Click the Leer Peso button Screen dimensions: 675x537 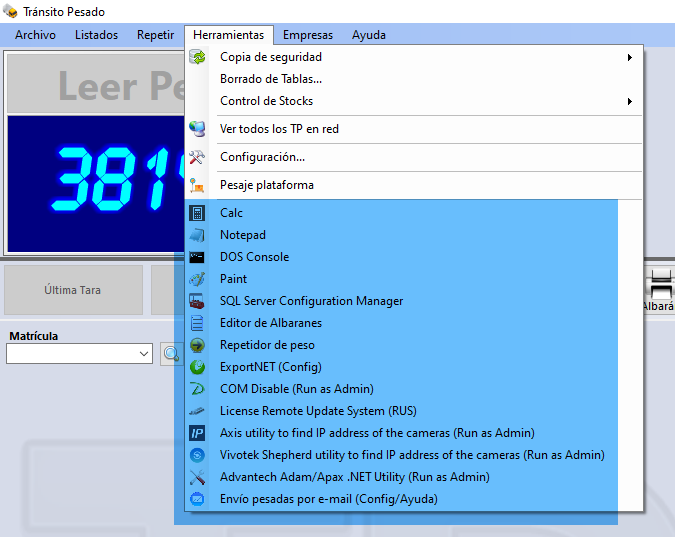(96, 84)
